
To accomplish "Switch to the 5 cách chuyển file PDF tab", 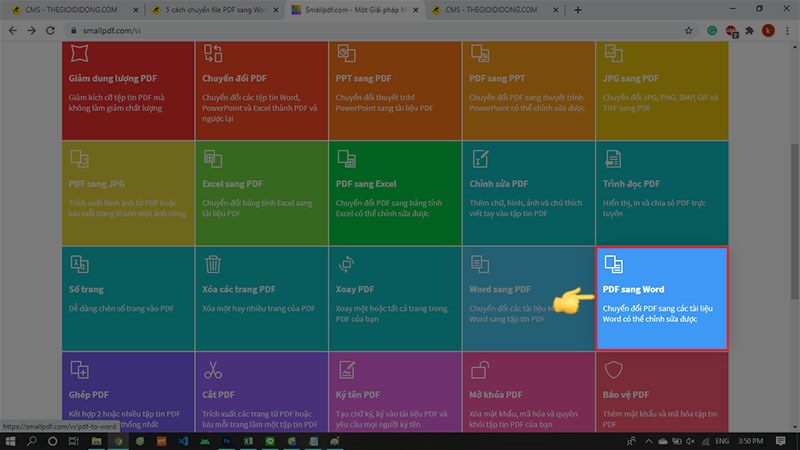I will tap(214, 10).
